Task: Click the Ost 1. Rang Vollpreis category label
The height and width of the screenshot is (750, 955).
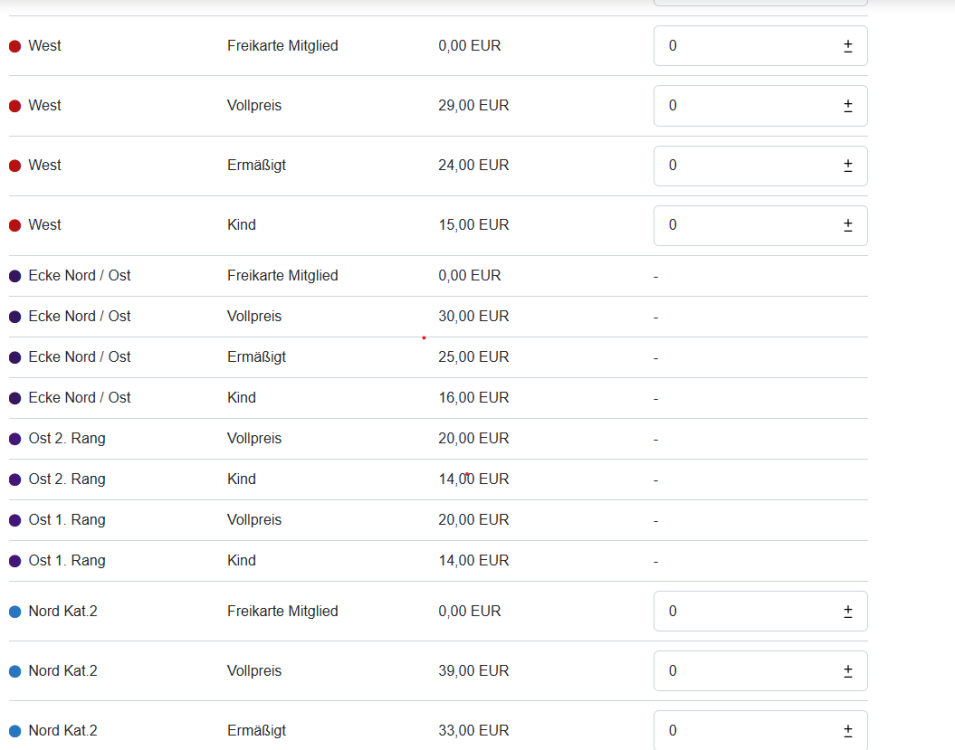Action: click(67, 520)
